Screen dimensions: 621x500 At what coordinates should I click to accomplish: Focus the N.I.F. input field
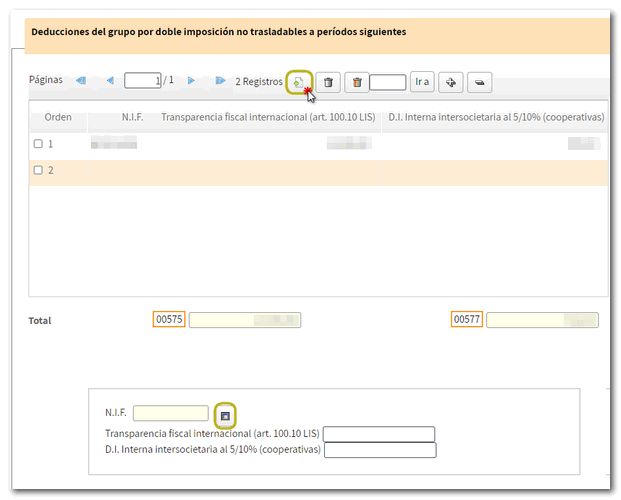click(170, 413)
